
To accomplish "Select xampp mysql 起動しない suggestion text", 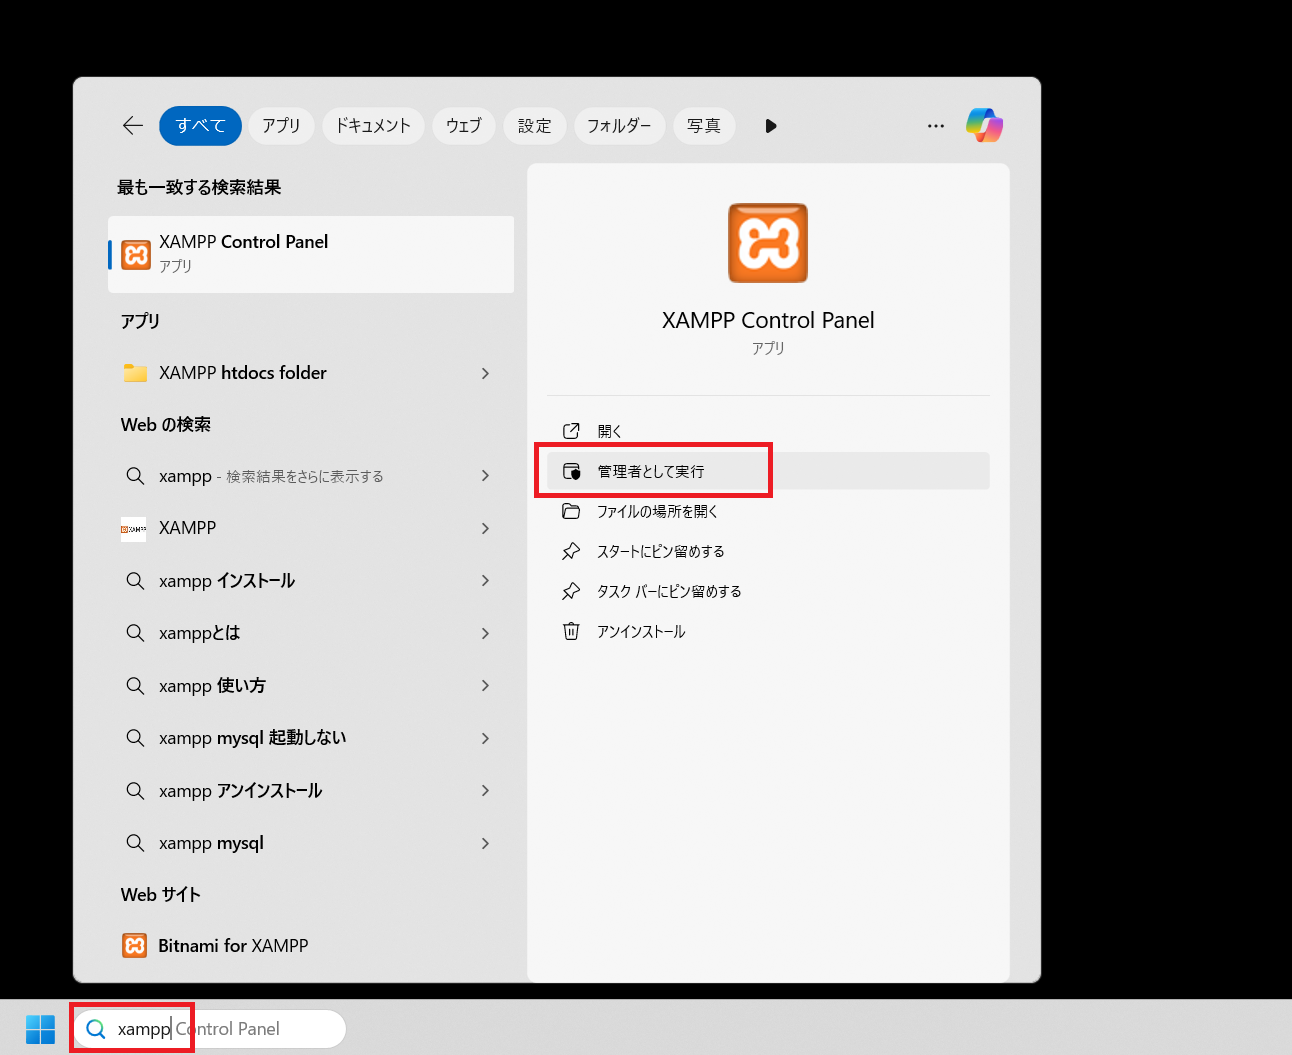I will pyautogui.click(x=253, y=738).
